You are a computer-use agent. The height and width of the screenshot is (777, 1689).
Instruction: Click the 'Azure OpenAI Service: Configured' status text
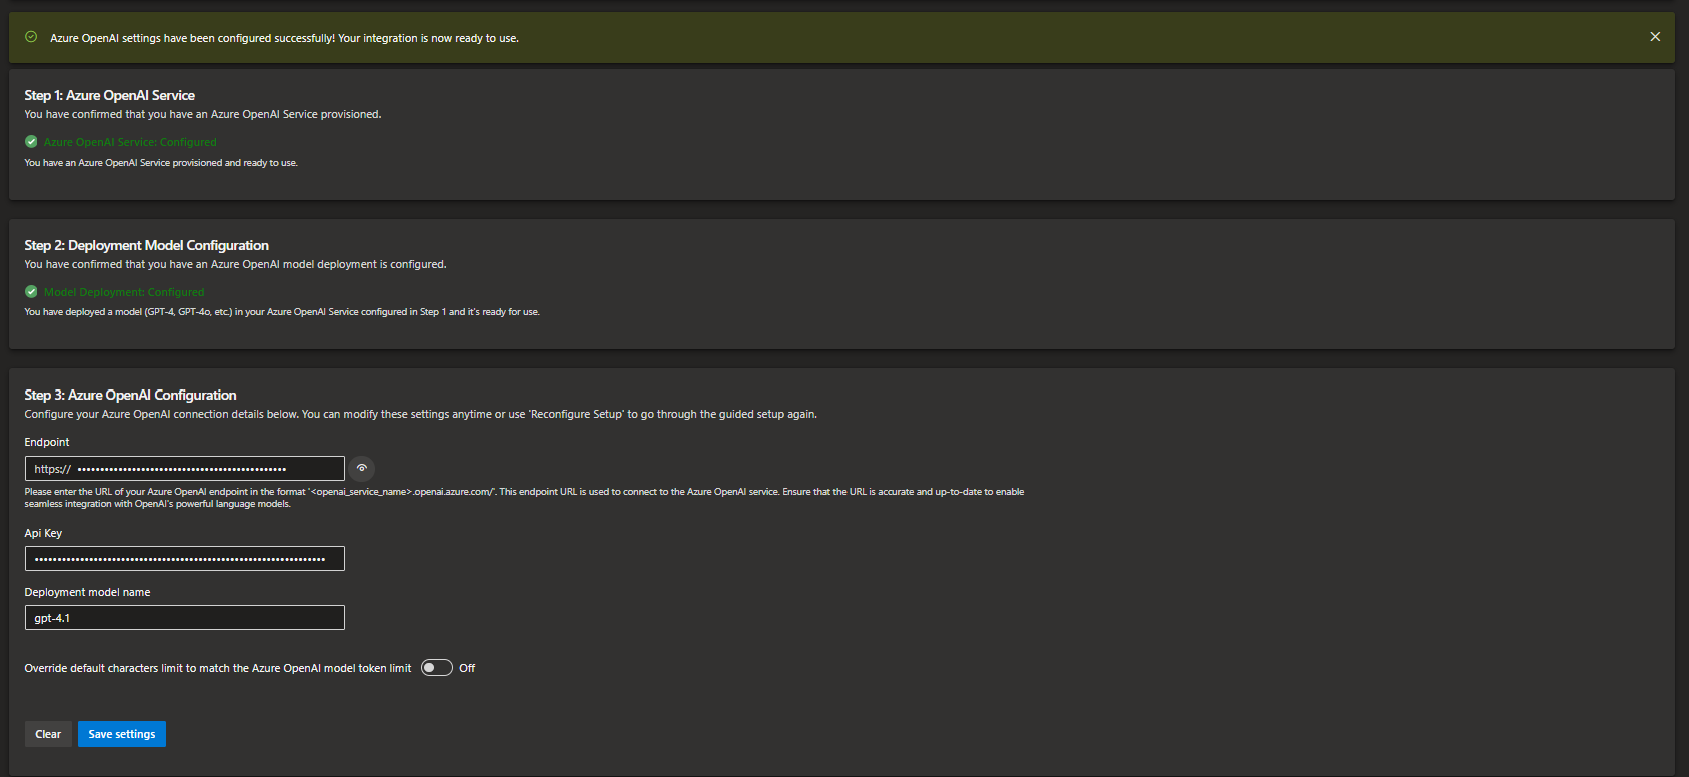coord(130,142)
